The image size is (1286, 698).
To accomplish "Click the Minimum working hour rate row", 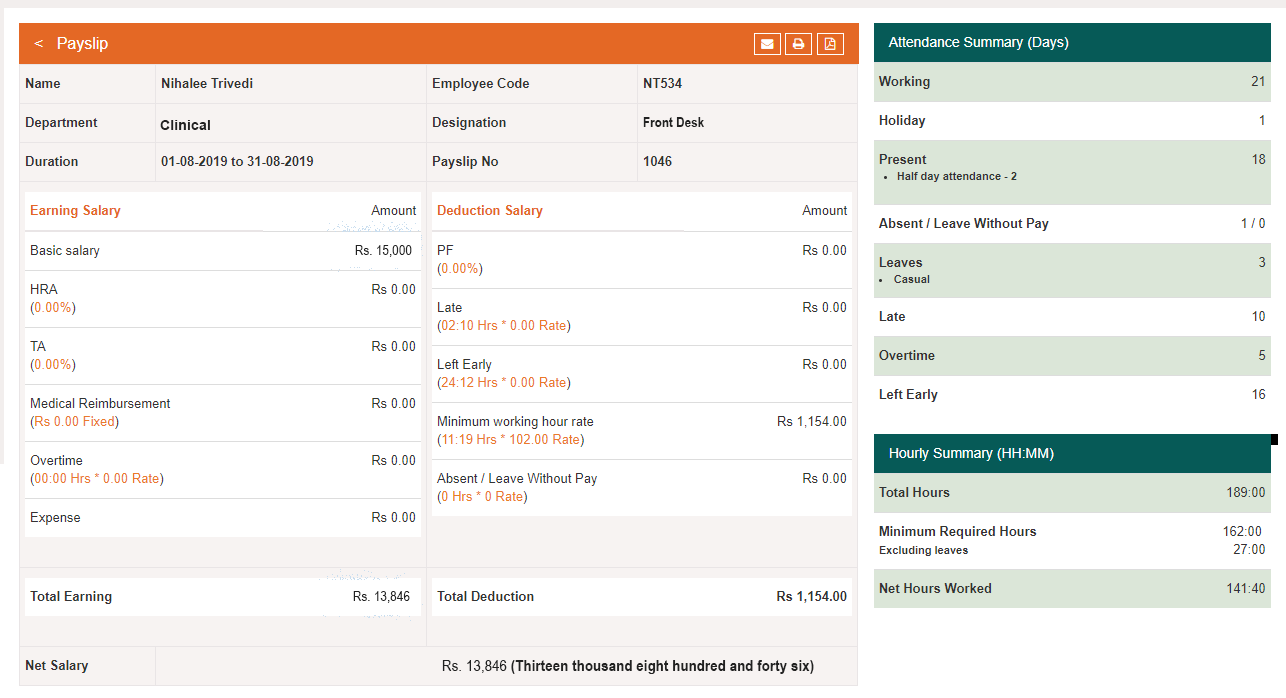I will click(642, 431).
